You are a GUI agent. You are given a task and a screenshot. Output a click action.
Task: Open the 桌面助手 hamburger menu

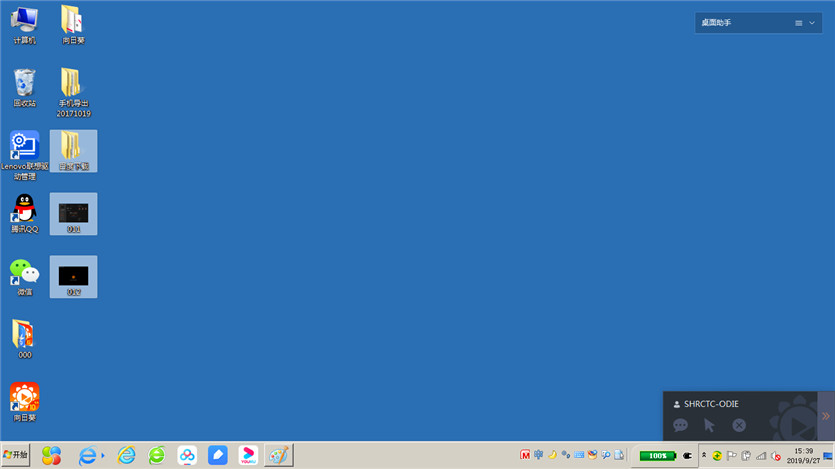click(798, 23)
